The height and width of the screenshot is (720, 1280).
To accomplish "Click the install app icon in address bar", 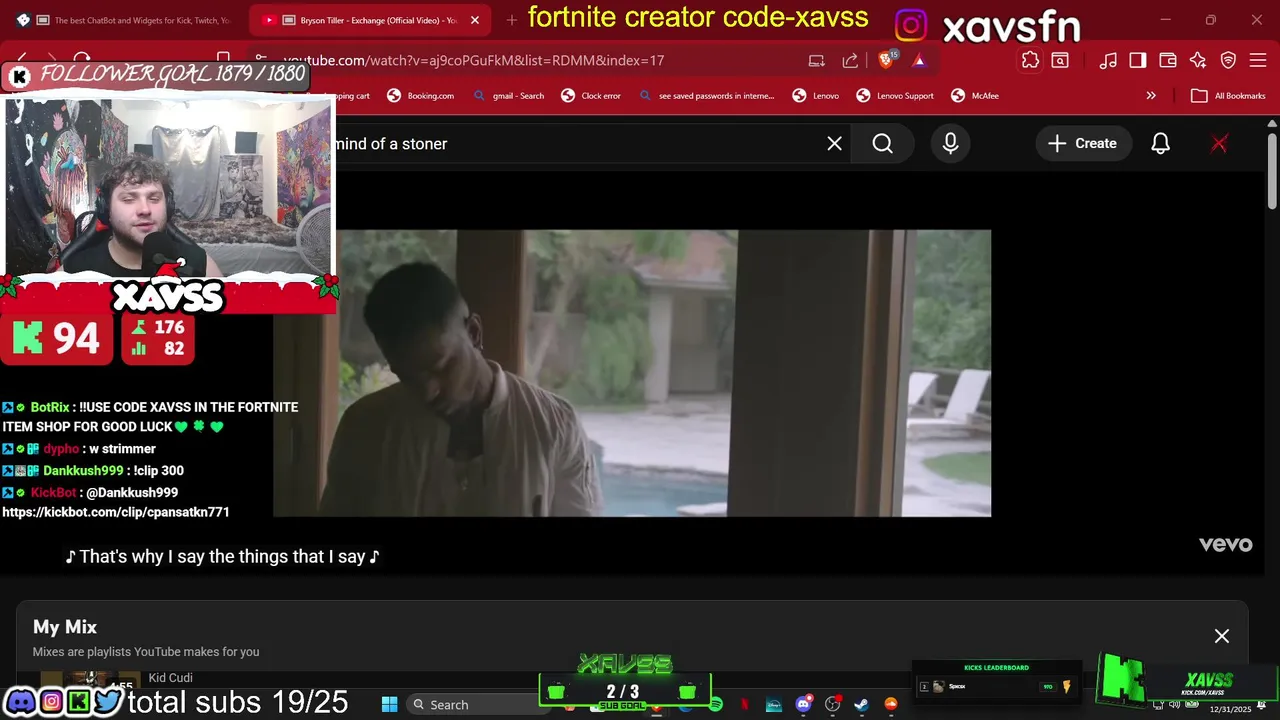I will [817, 60].
